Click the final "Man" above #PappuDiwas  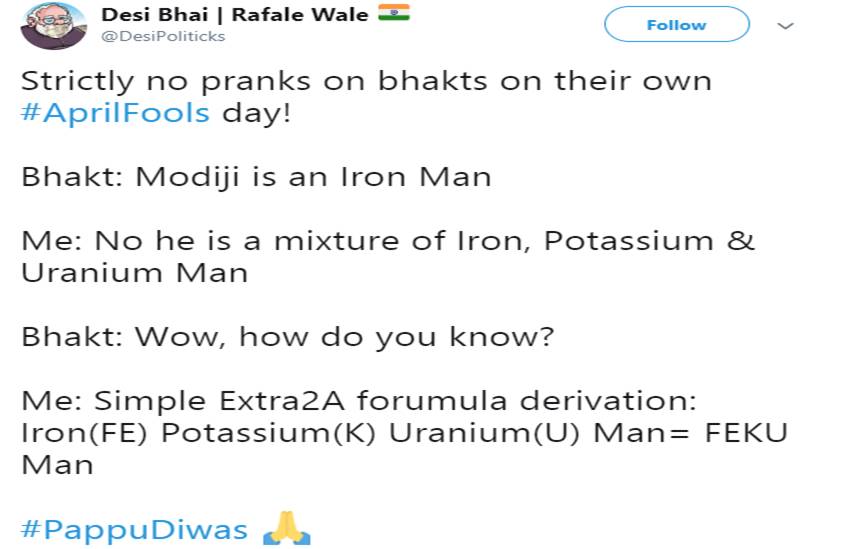tap(57, 465)
